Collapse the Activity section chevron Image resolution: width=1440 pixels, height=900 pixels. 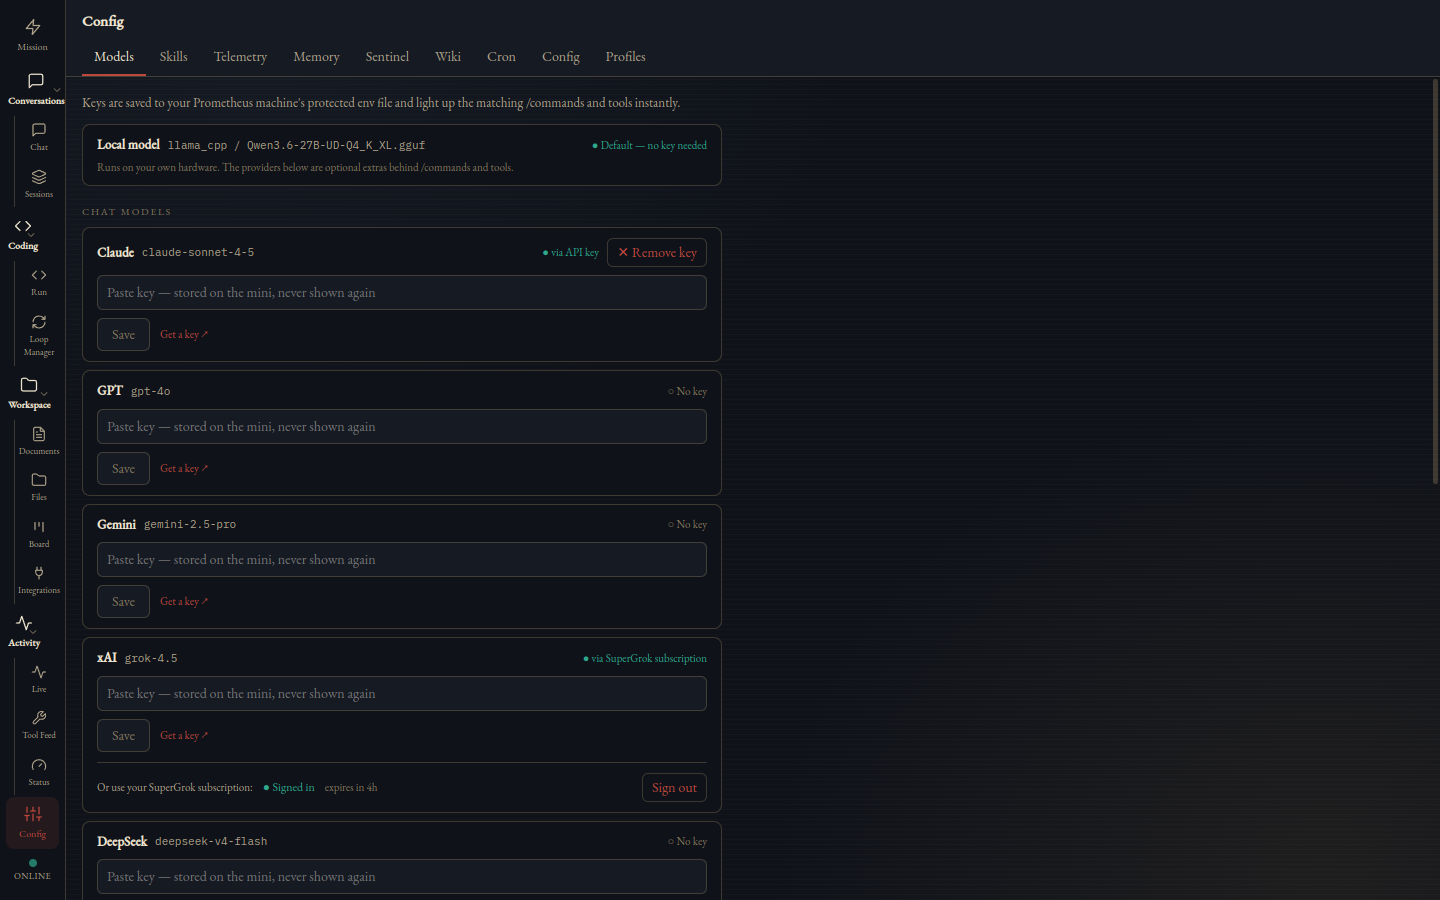33,631
